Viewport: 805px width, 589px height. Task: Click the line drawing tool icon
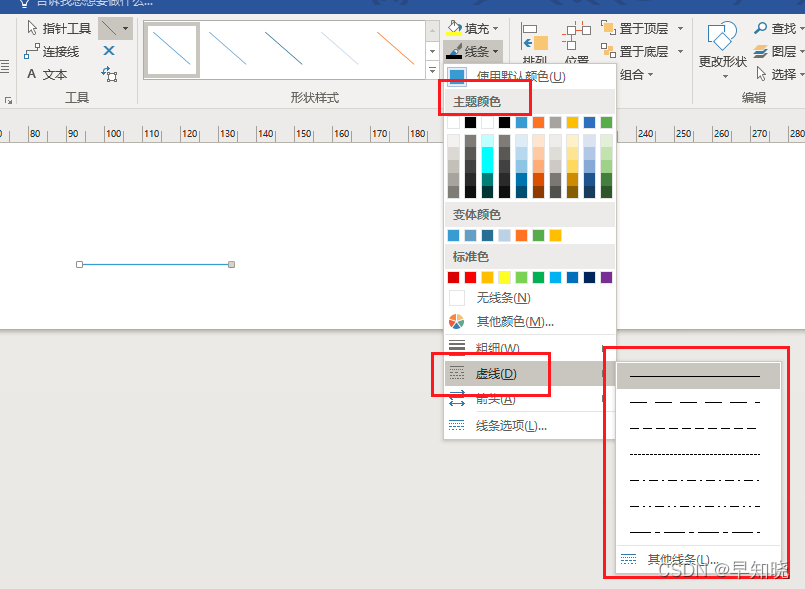click(108, 28)
